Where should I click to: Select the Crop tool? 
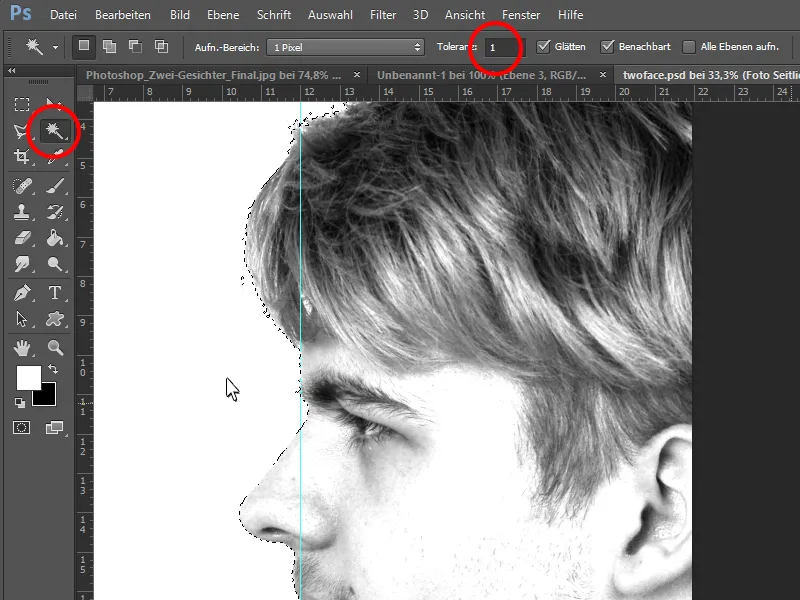coord(21,157)
